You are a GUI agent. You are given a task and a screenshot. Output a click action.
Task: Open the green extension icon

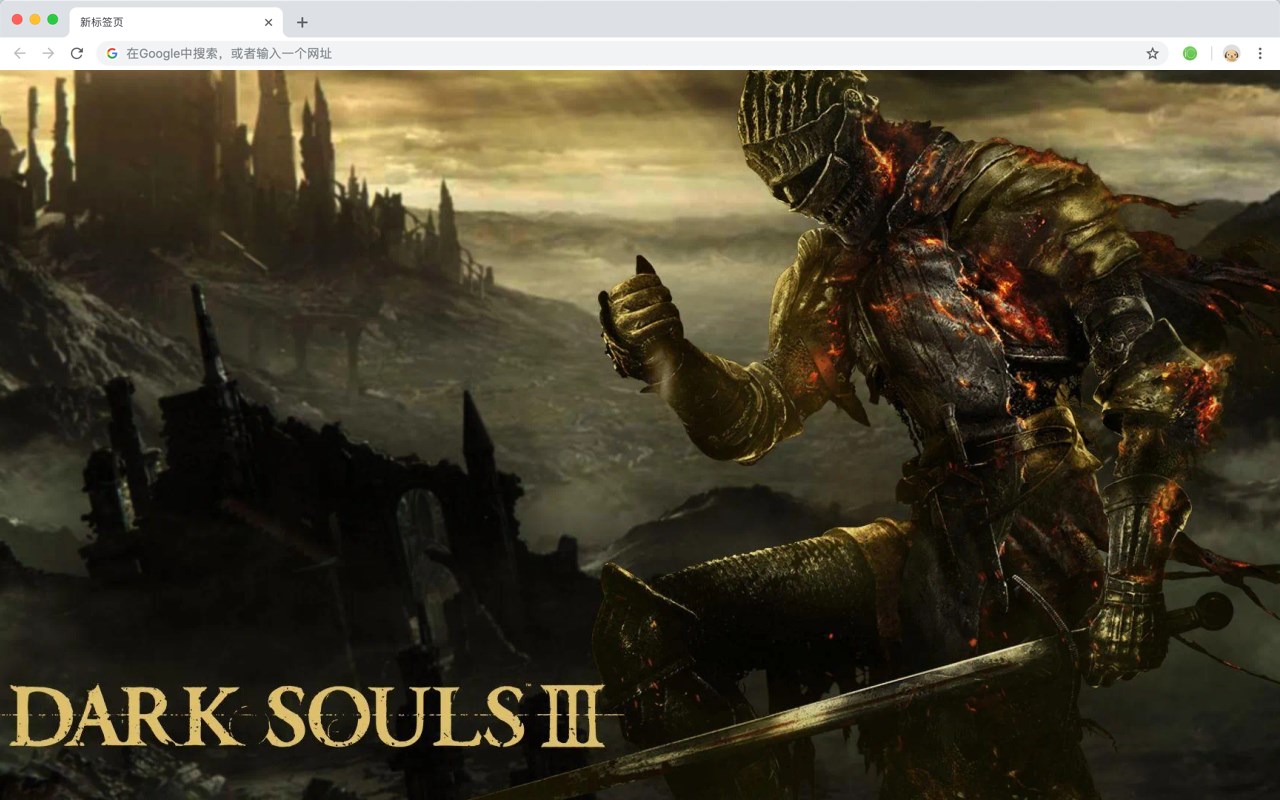[1190, 53]
